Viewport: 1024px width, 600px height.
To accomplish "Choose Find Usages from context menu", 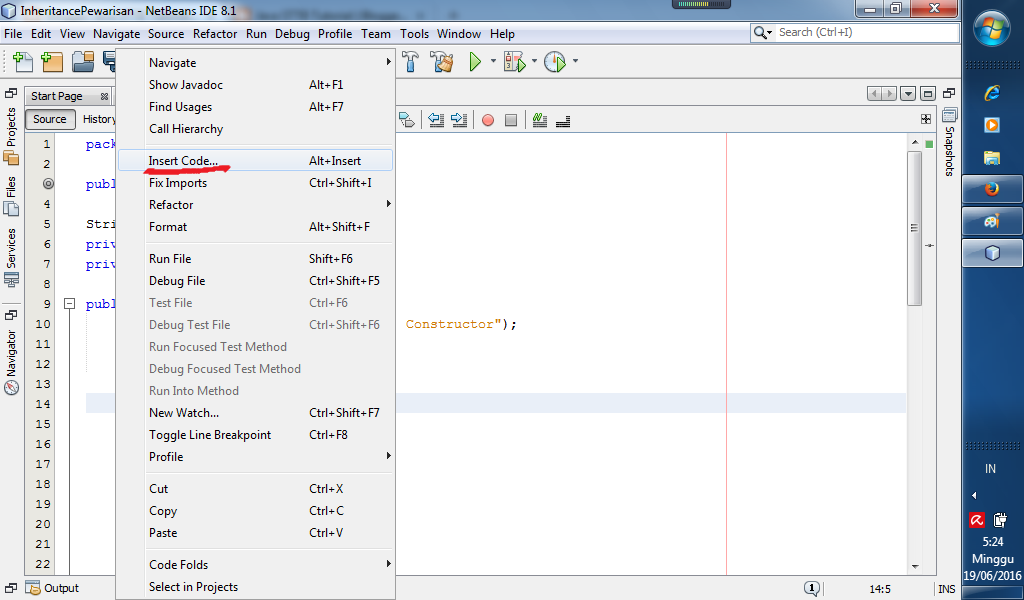I will tap(255, 106).
